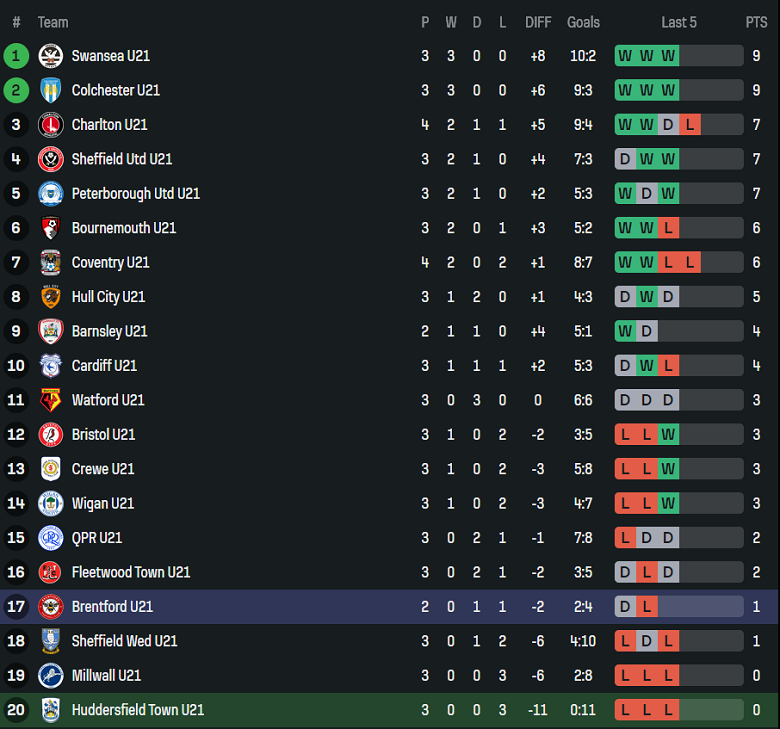Screen dimensions: 780x729
Task: Open the Sheffield Utd U21 team link
Action: (121, 159)
